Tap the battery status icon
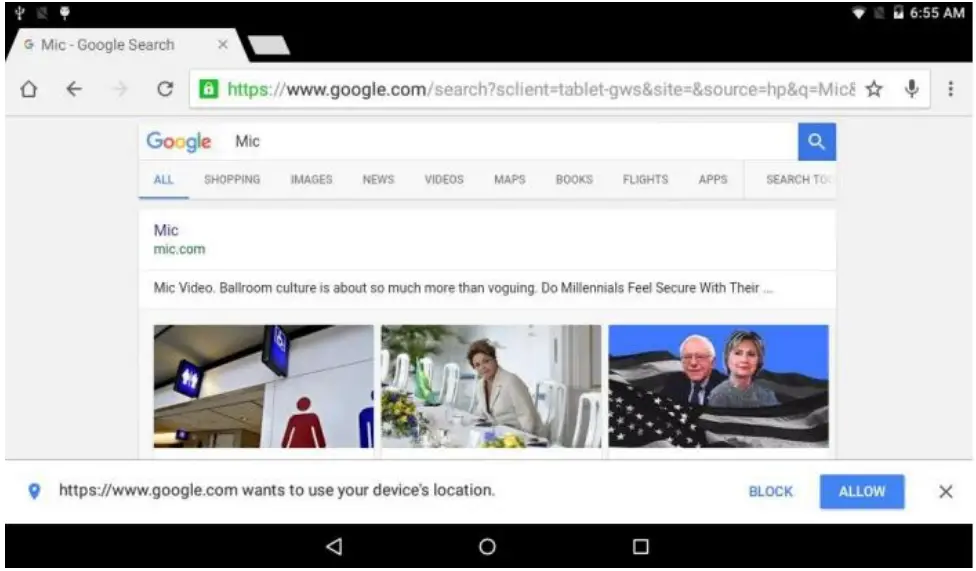 tap(898, 12)
